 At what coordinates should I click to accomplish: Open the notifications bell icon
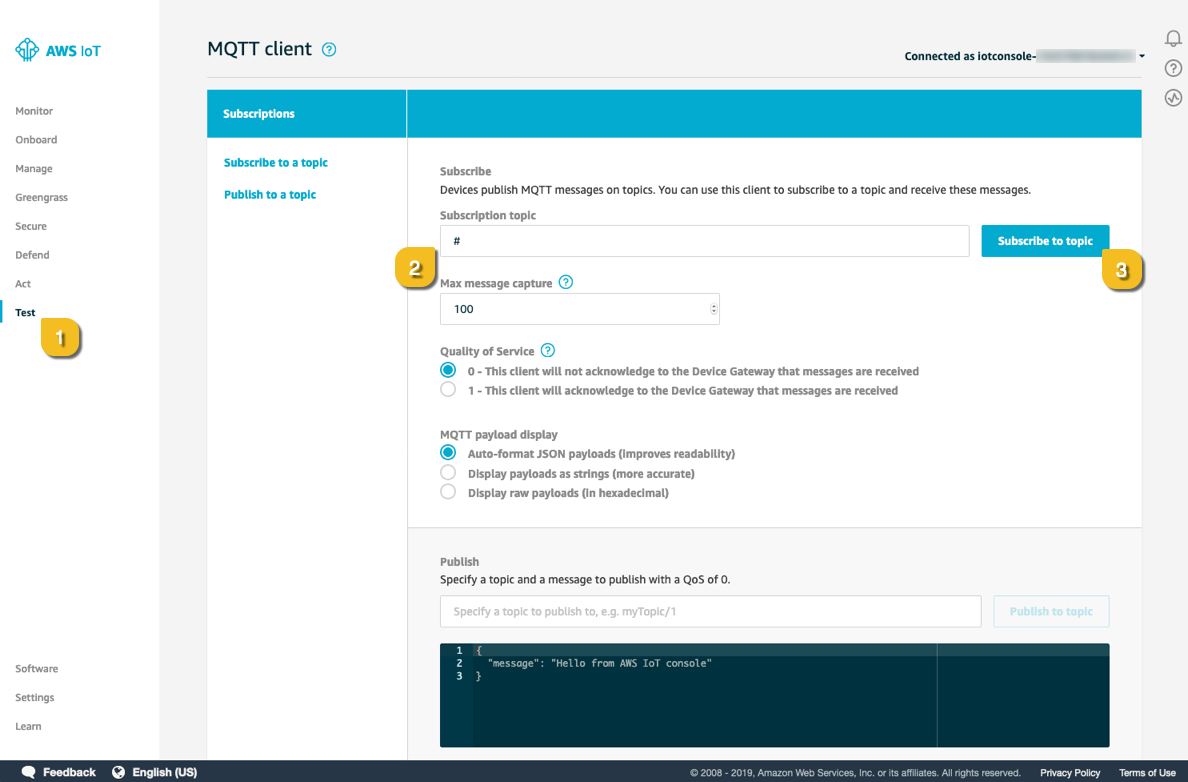pos(1173,39)
